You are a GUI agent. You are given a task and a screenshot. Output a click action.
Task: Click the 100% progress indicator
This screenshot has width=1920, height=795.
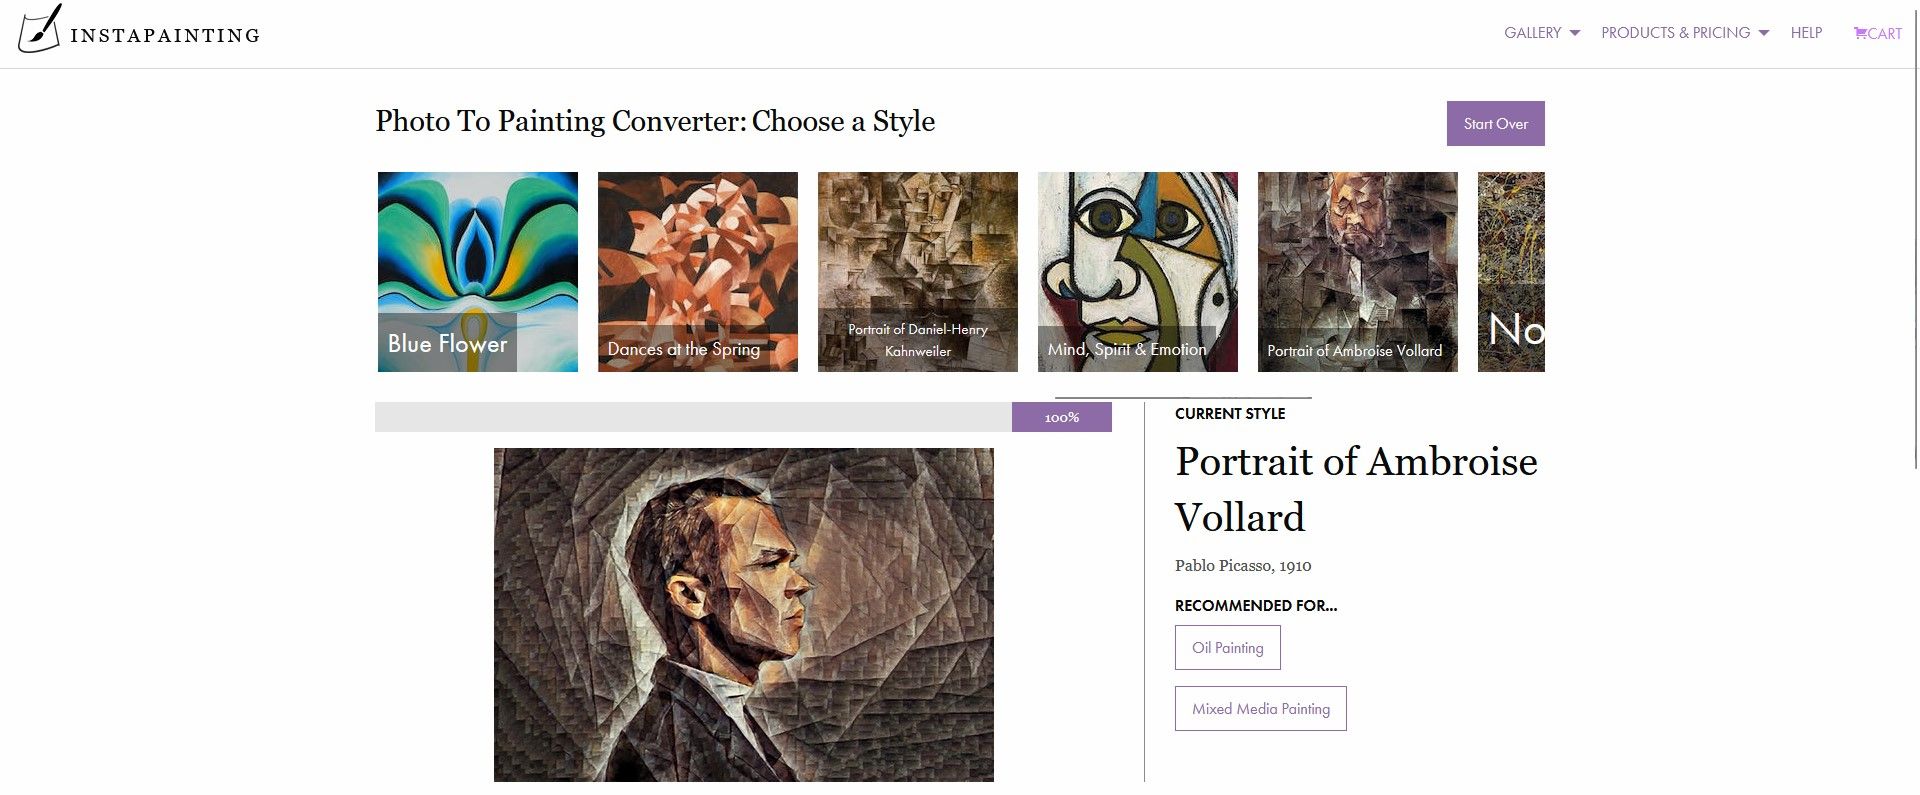[1061, 417]
